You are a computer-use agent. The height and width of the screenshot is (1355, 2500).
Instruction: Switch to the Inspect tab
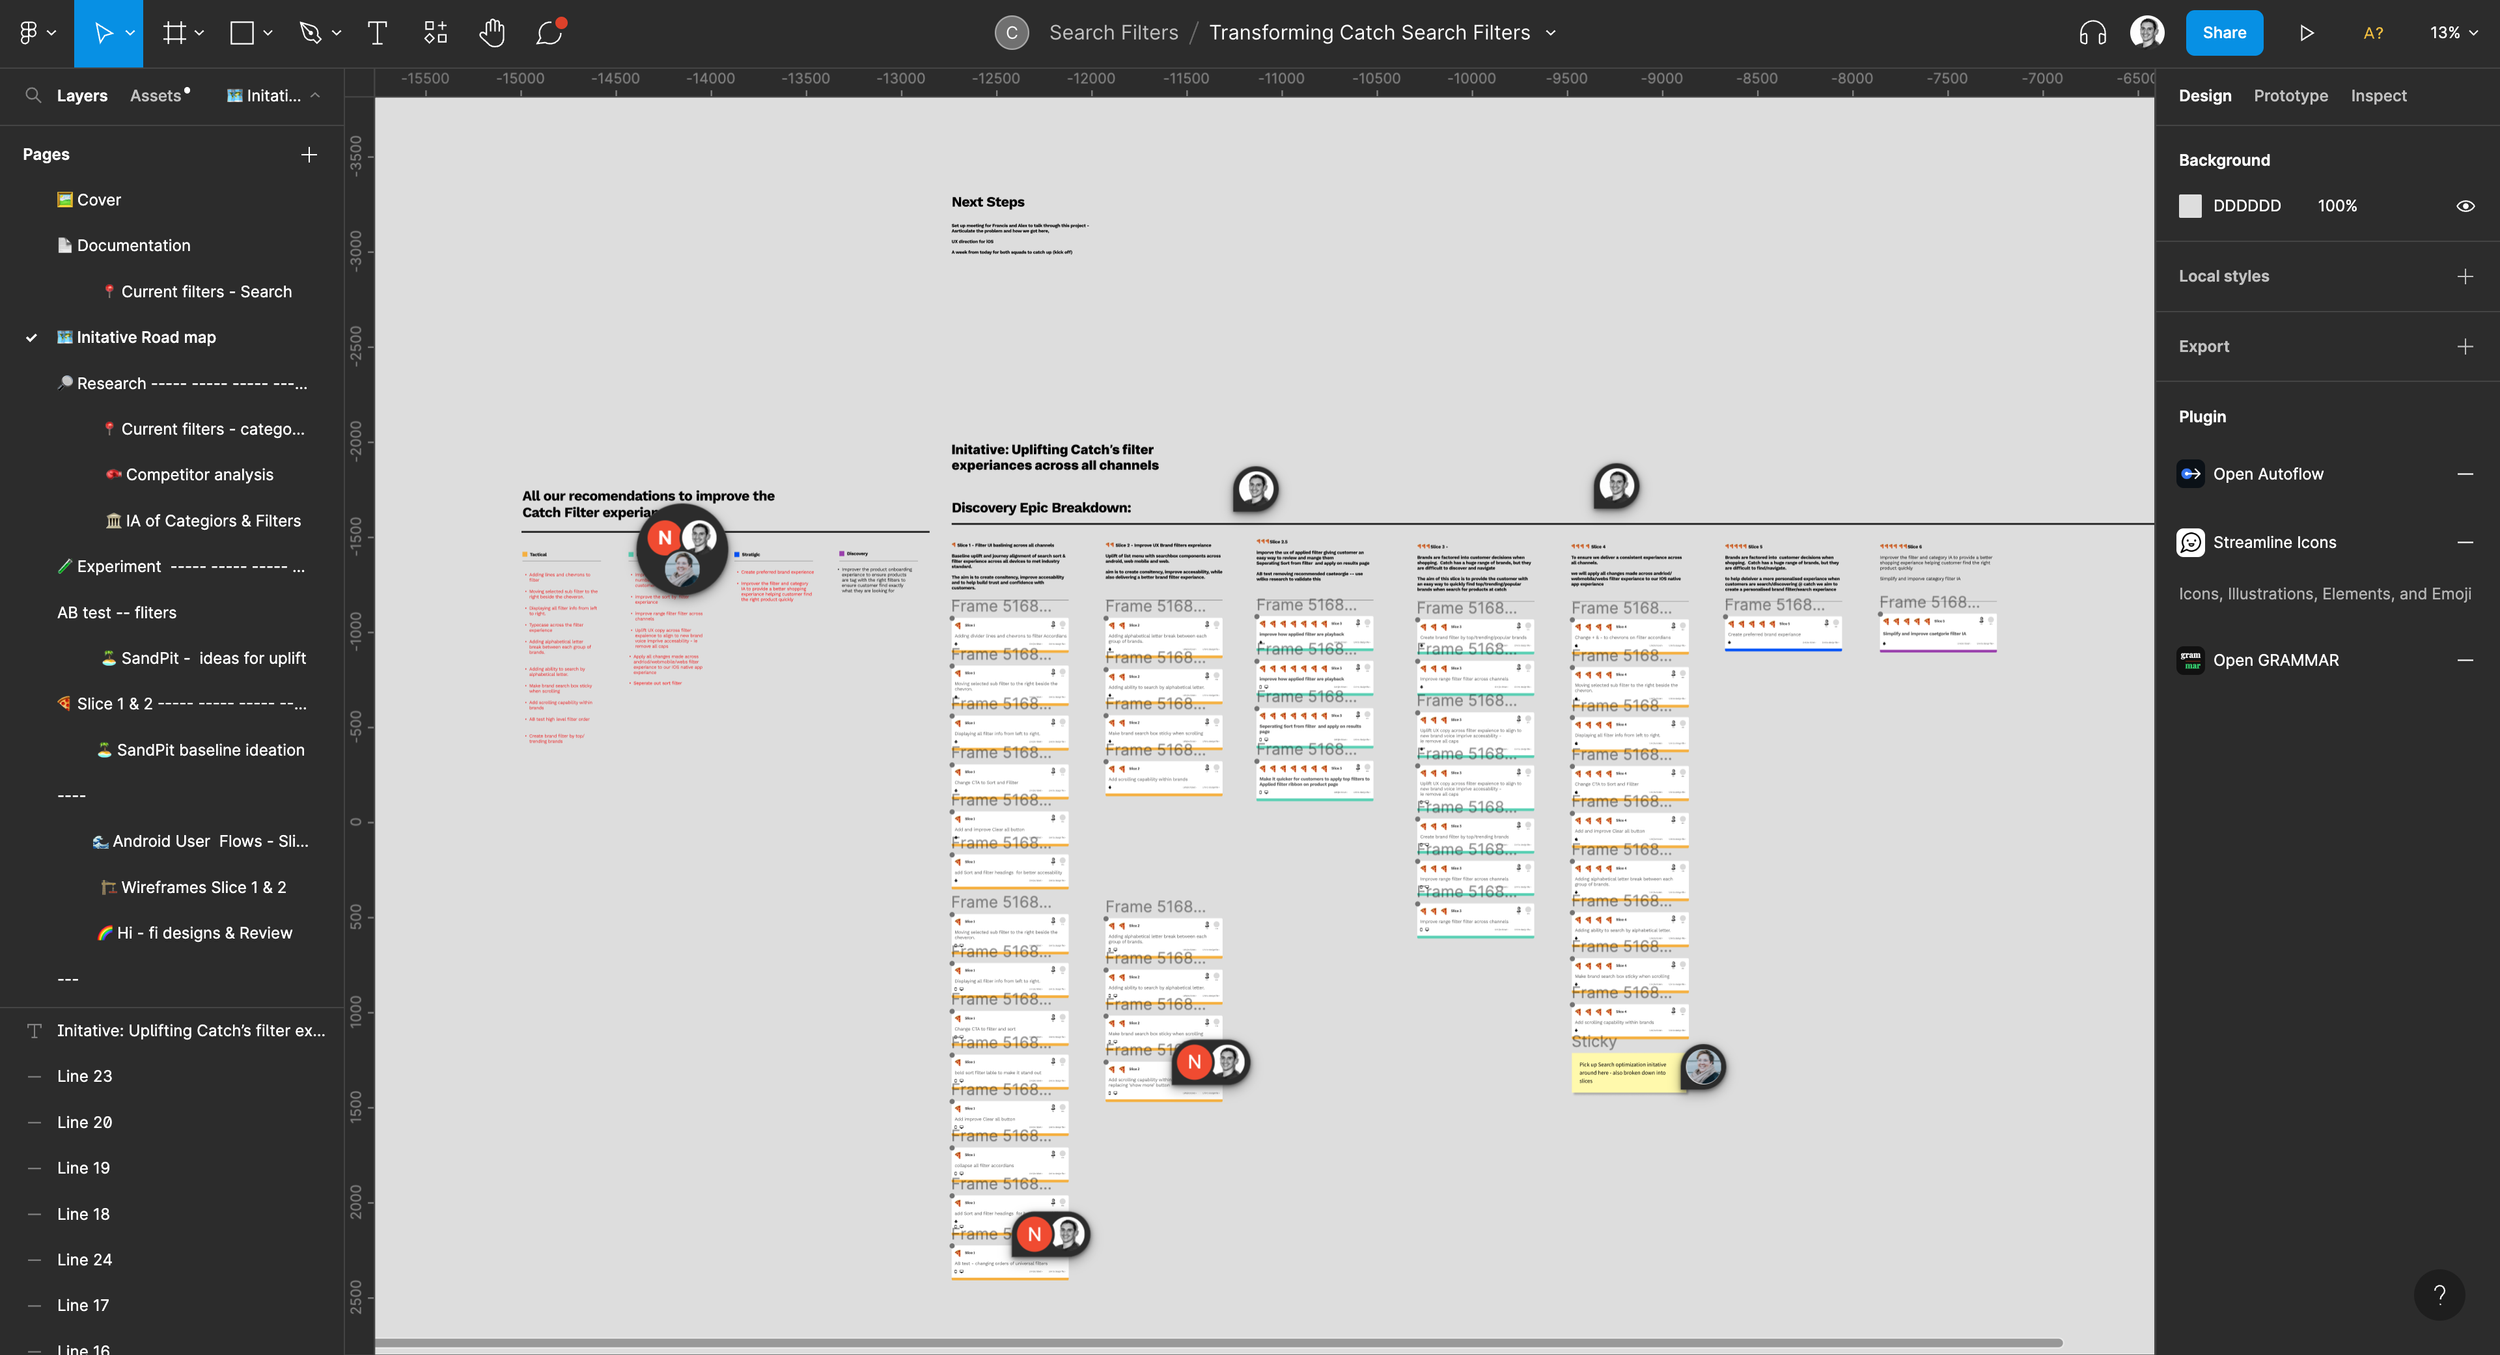pos(2378,96)
